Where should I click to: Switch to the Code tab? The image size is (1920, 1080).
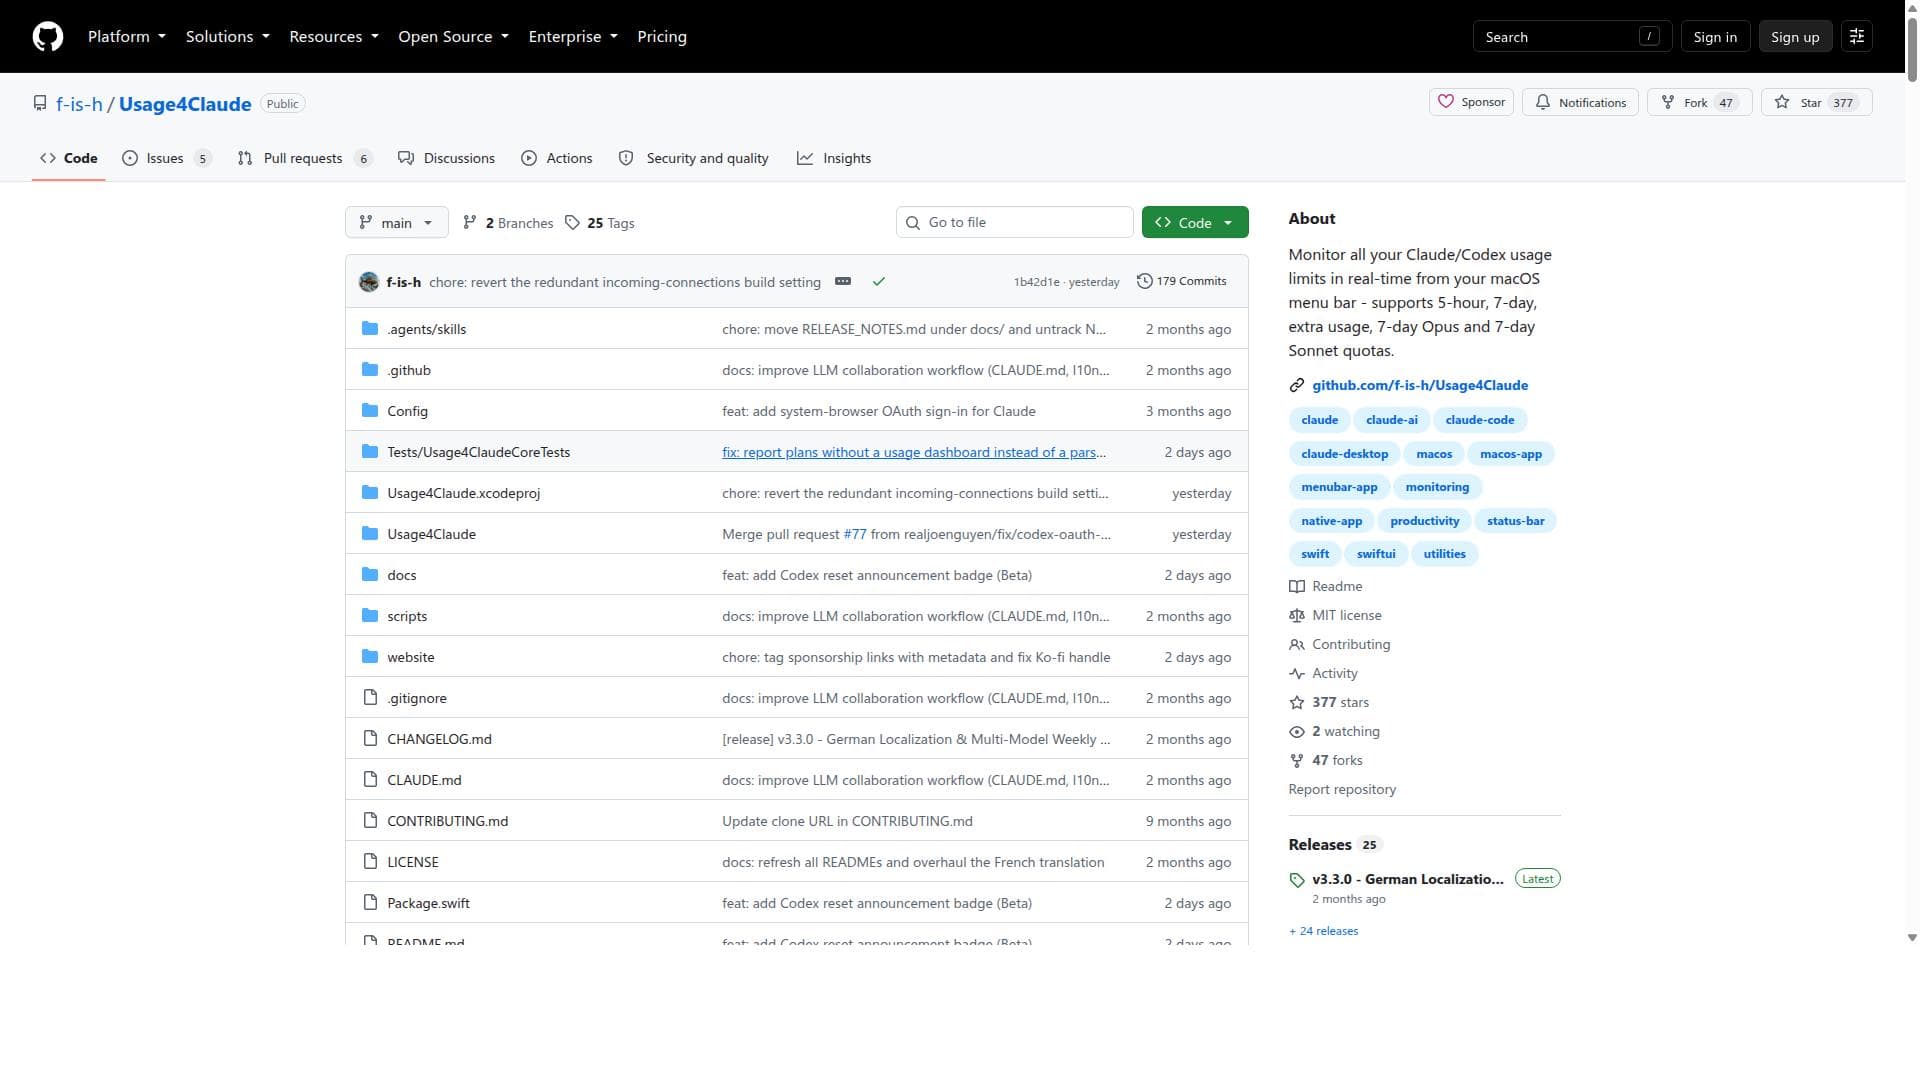pyautogui.click(x=69, y=158)
